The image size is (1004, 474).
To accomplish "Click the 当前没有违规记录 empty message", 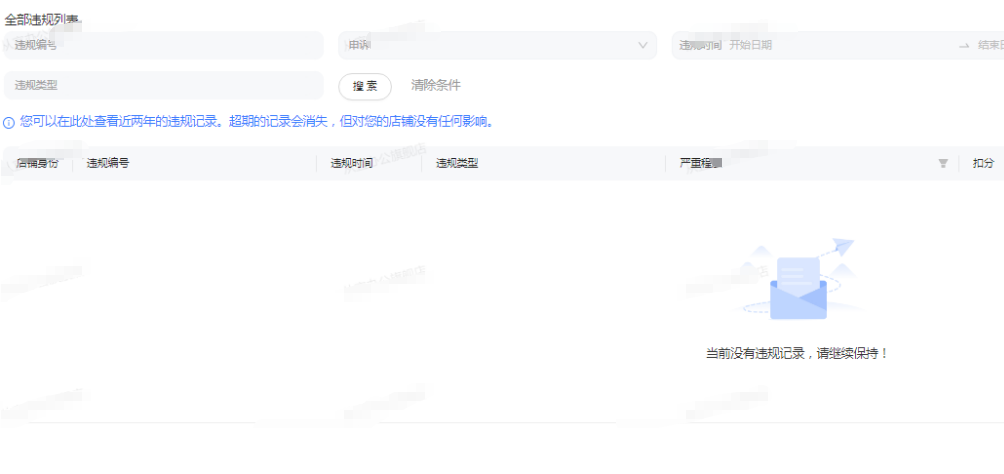I will point(797,354).
